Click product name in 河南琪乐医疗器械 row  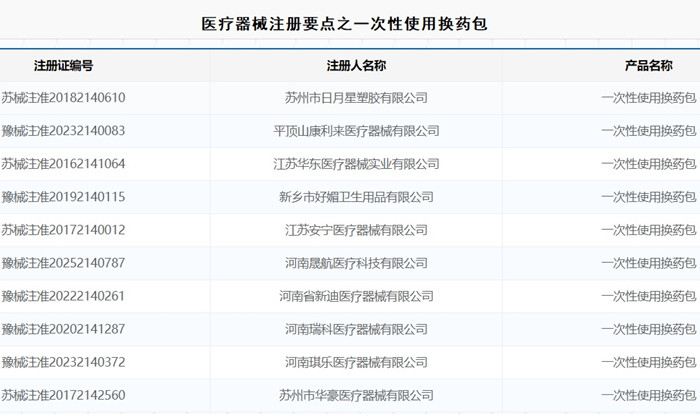coord(649,362)
